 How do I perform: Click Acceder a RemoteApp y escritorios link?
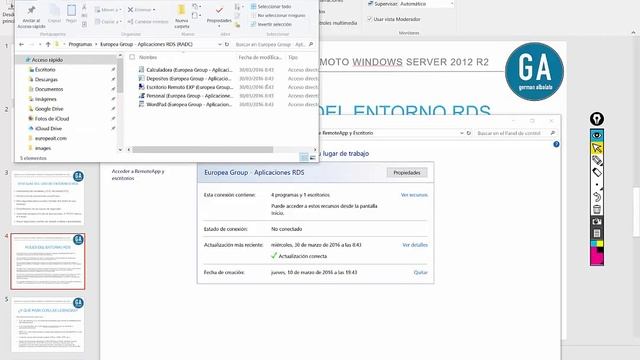pos(138,175)
